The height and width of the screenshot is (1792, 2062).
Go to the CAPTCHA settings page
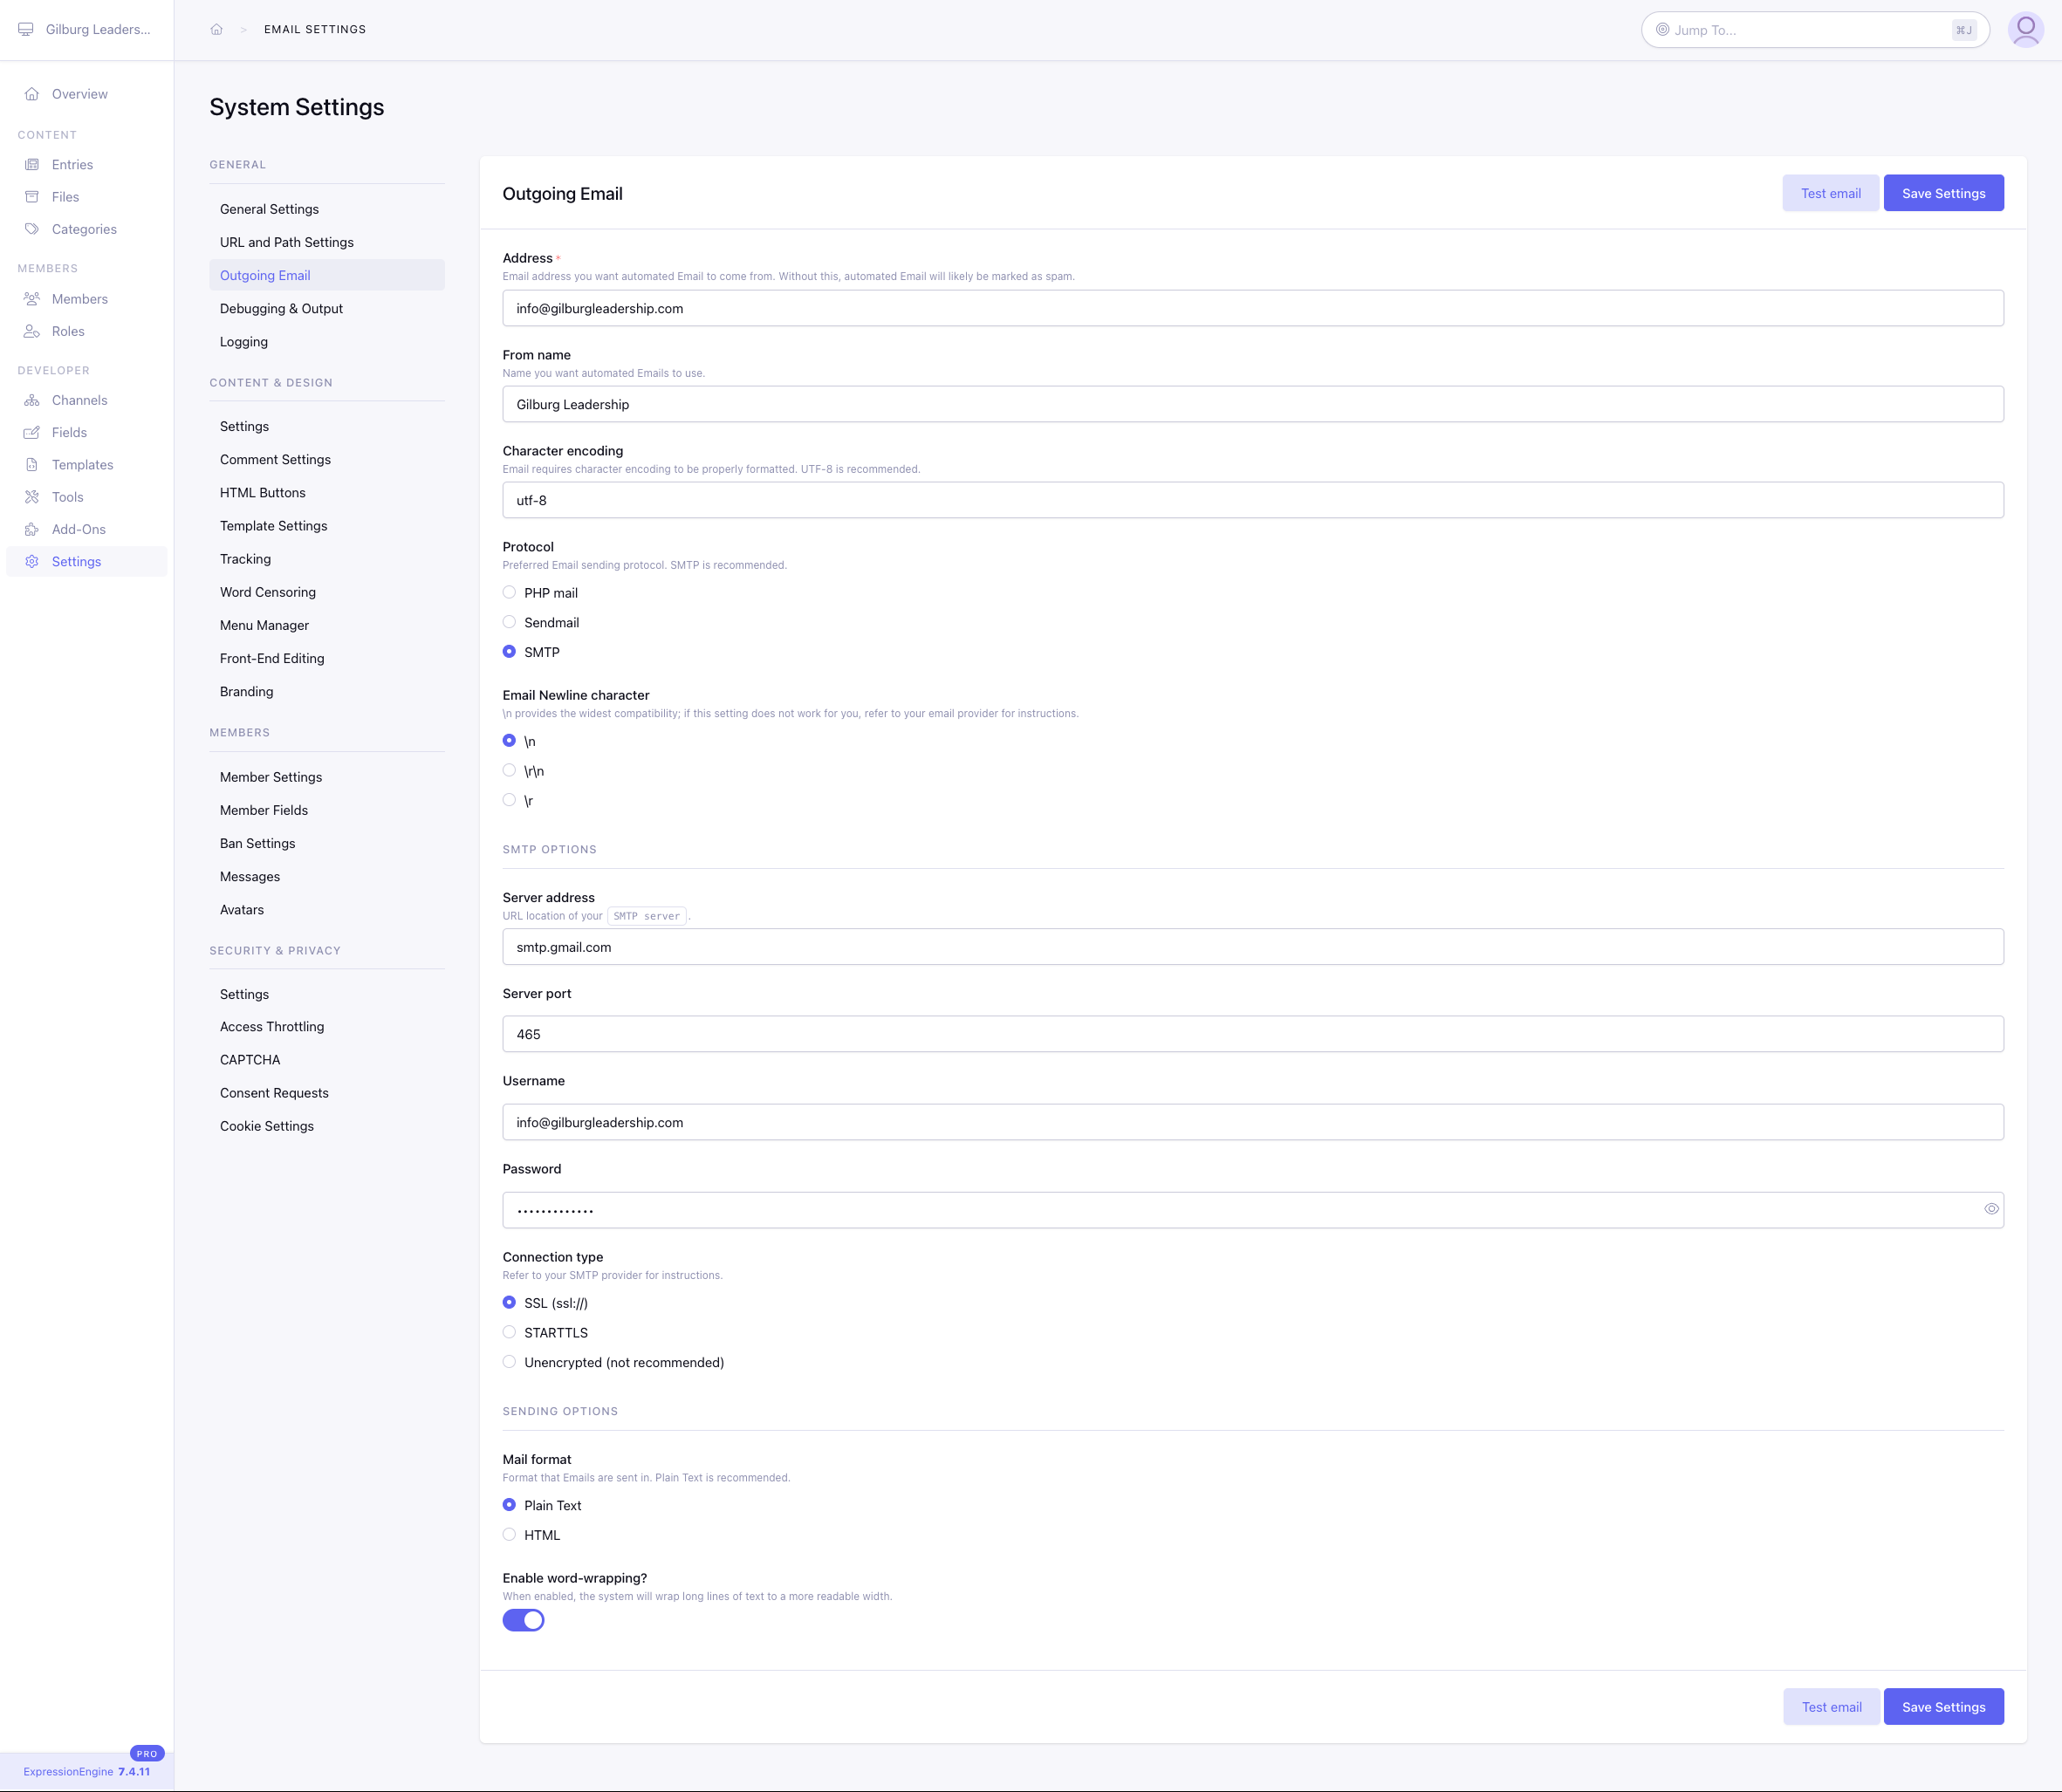[250, 1060]
